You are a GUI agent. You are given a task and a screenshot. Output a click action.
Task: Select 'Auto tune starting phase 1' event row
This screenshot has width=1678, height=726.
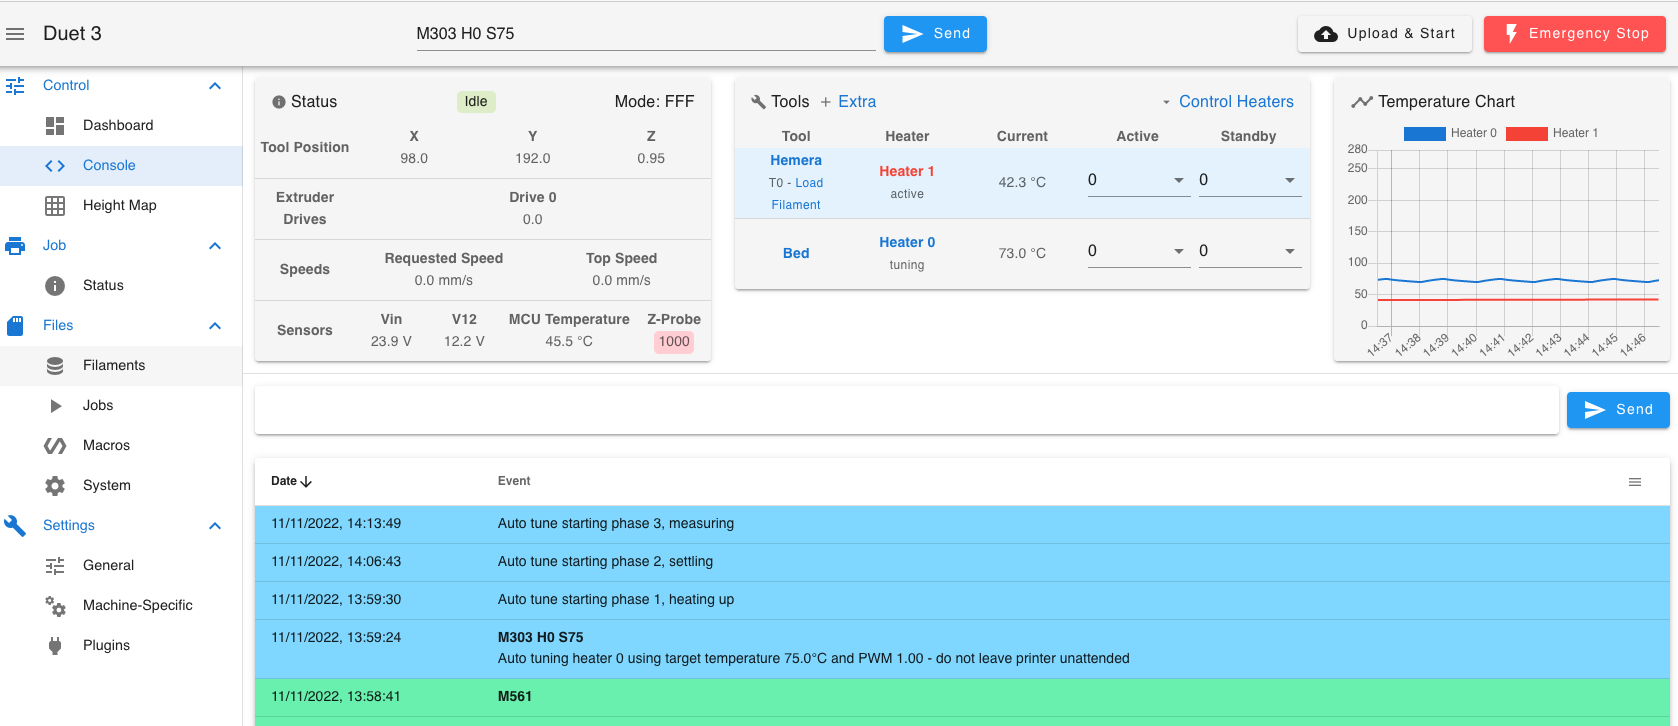pyautogui.click(x=962, y=600)
